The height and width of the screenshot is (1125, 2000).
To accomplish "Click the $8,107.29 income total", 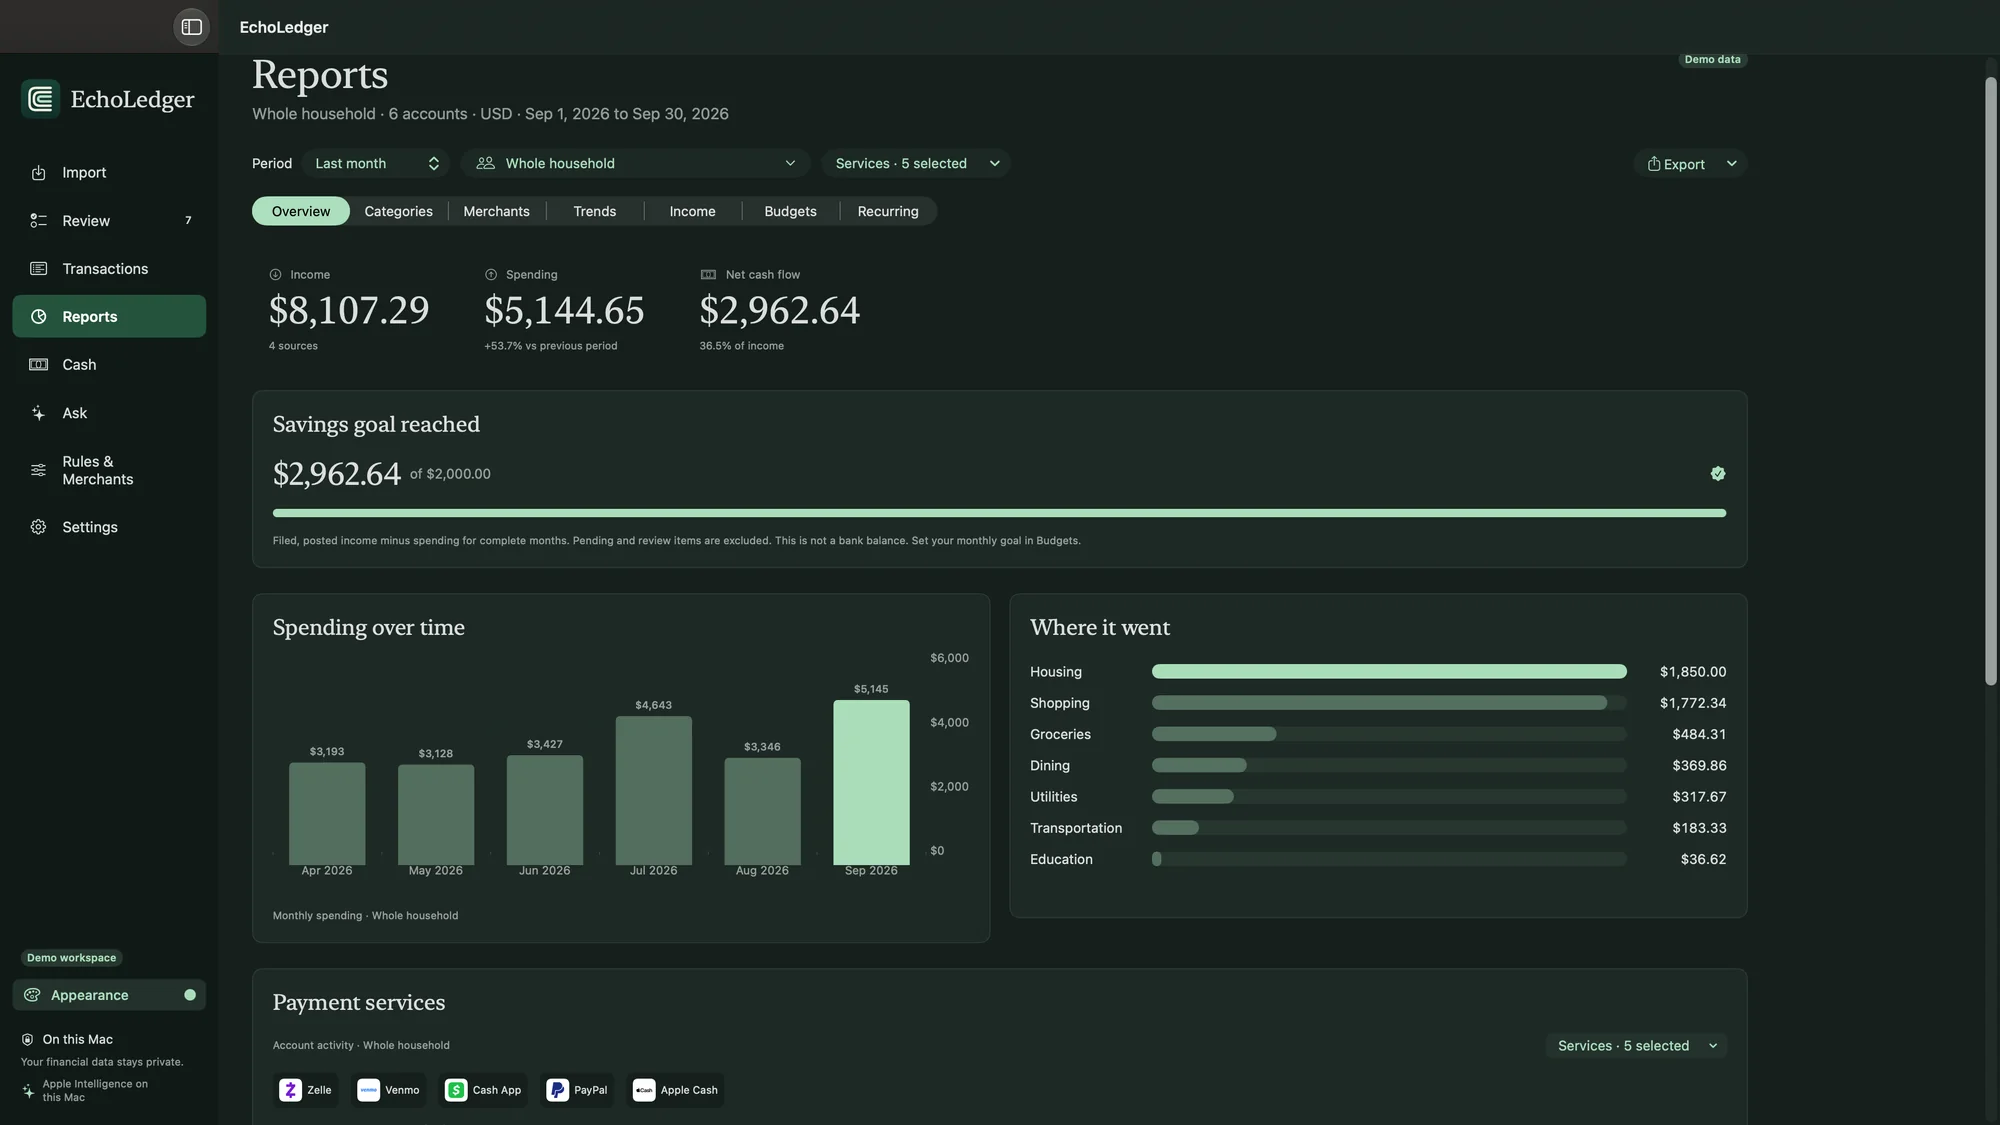I will [349, 311].
